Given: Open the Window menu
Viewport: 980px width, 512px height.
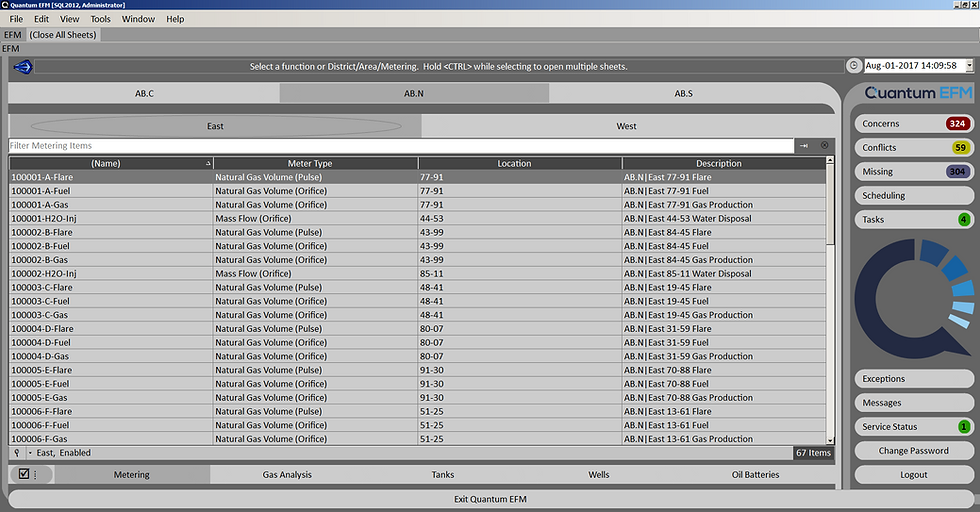Looking at the screenshot, I should (x=138, y=19).
